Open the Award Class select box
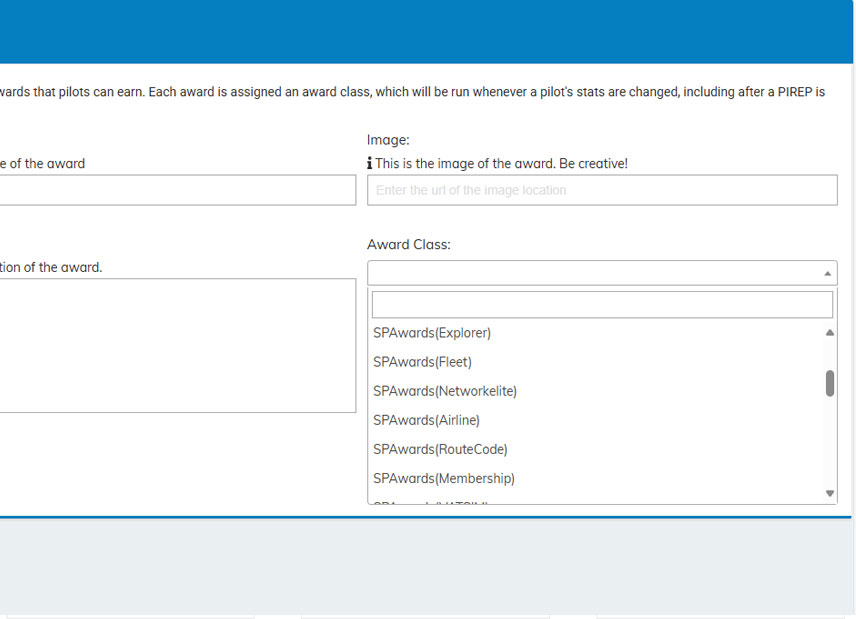This screenshot has height=619, width=856. [600, 273]
